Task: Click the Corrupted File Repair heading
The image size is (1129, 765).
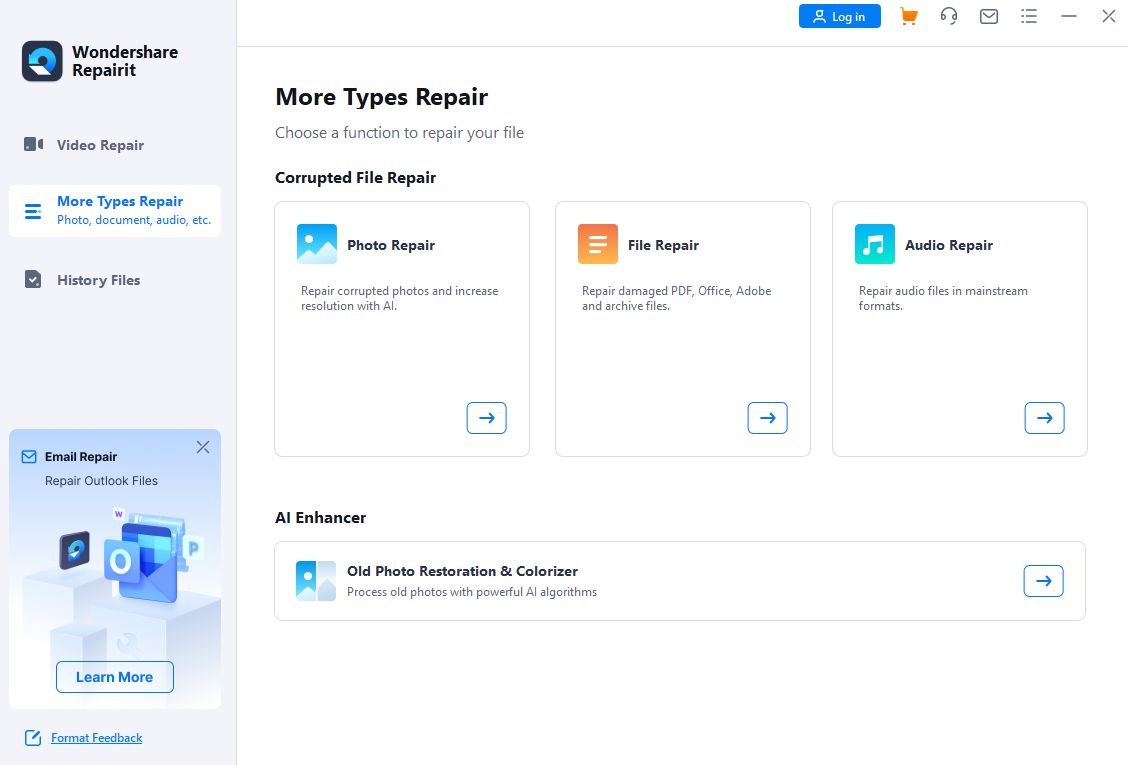Action: coord(356,178)
